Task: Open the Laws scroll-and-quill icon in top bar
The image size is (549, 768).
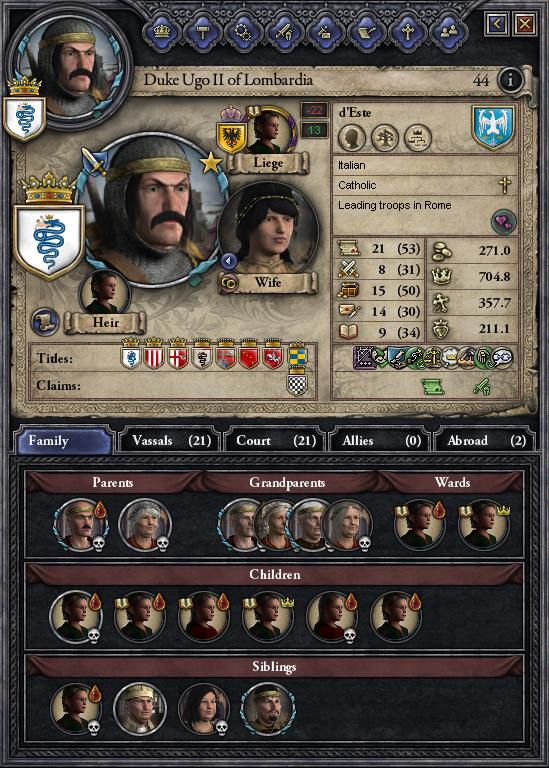Action: [366, 32]
